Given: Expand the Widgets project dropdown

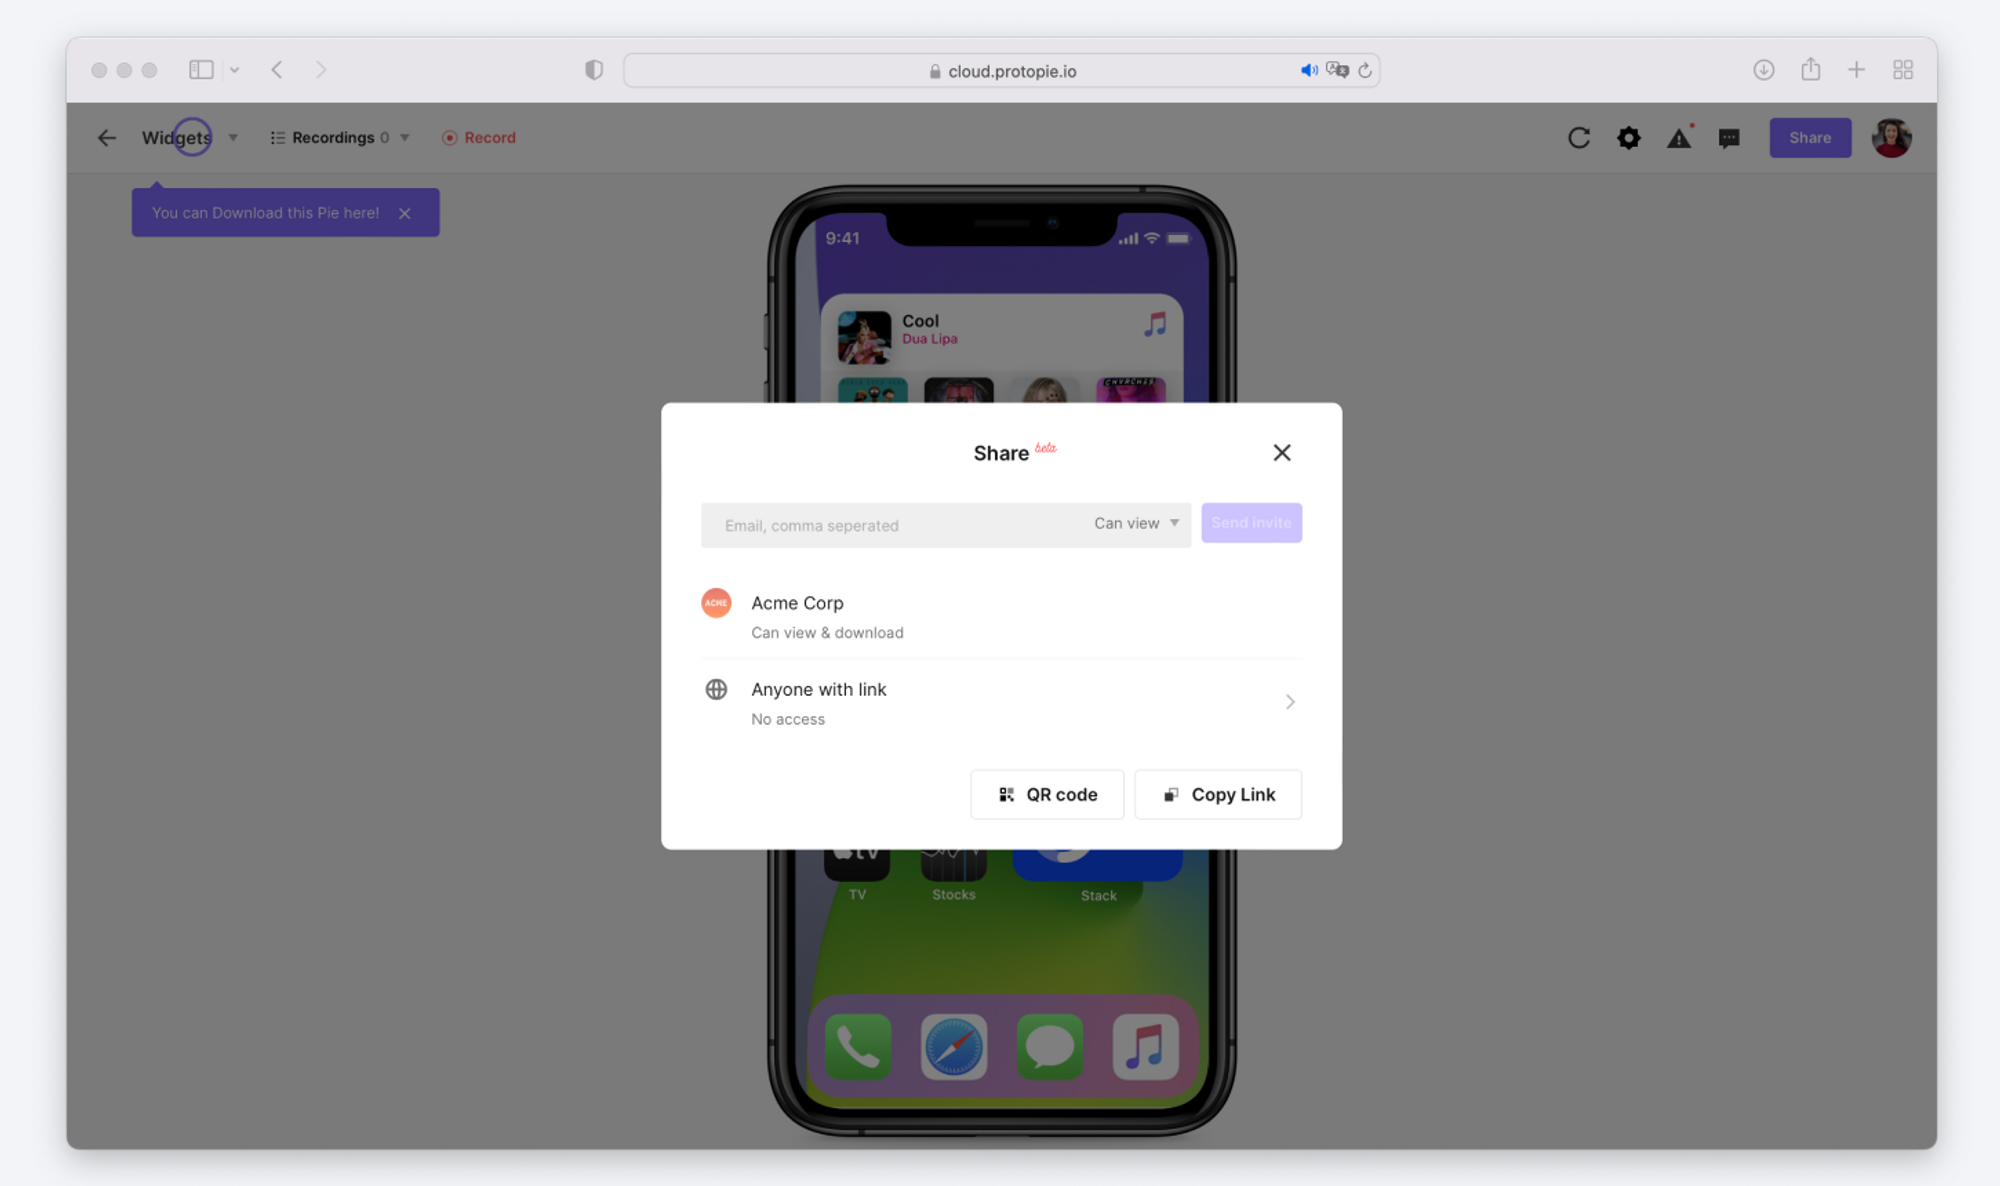Looking at the screenshot, I should coord(230,137).
